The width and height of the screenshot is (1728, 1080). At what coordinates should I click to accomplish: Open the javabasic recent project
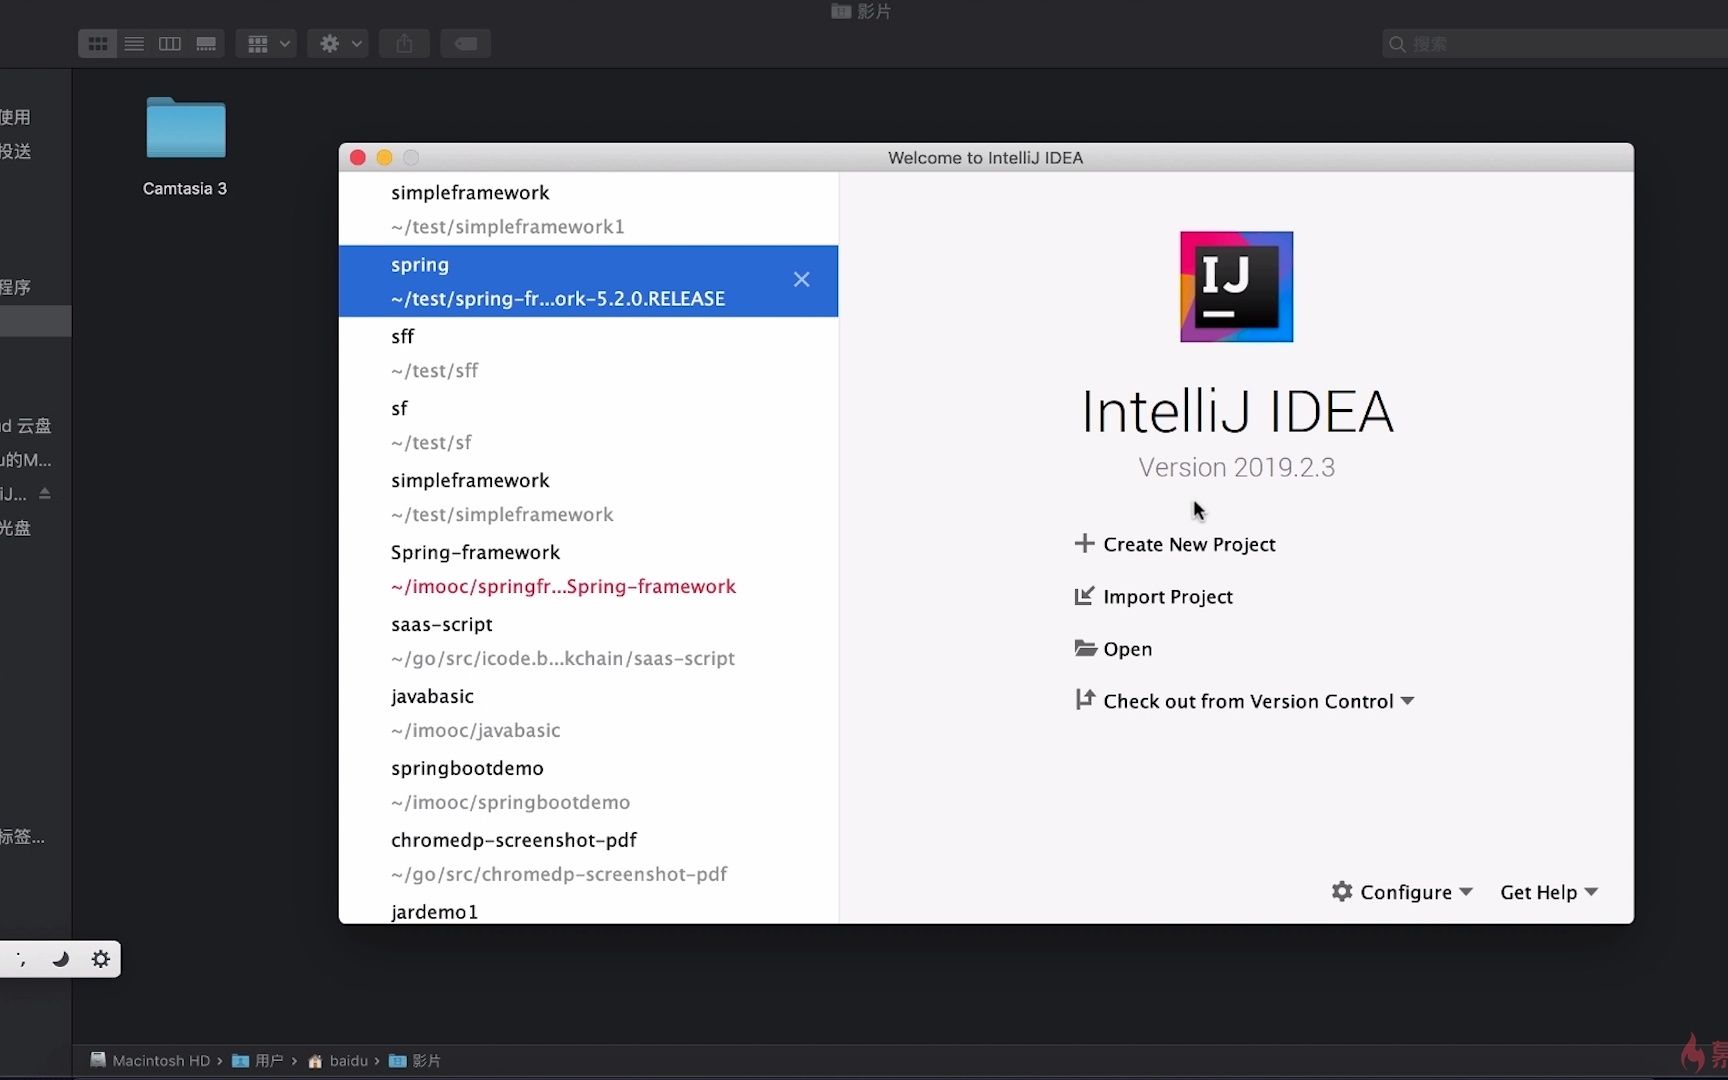point(588,713)
